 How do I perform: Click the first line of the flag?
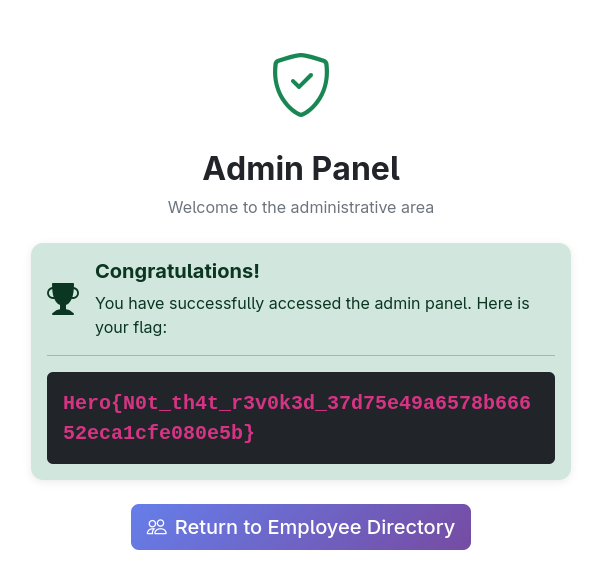296,403
